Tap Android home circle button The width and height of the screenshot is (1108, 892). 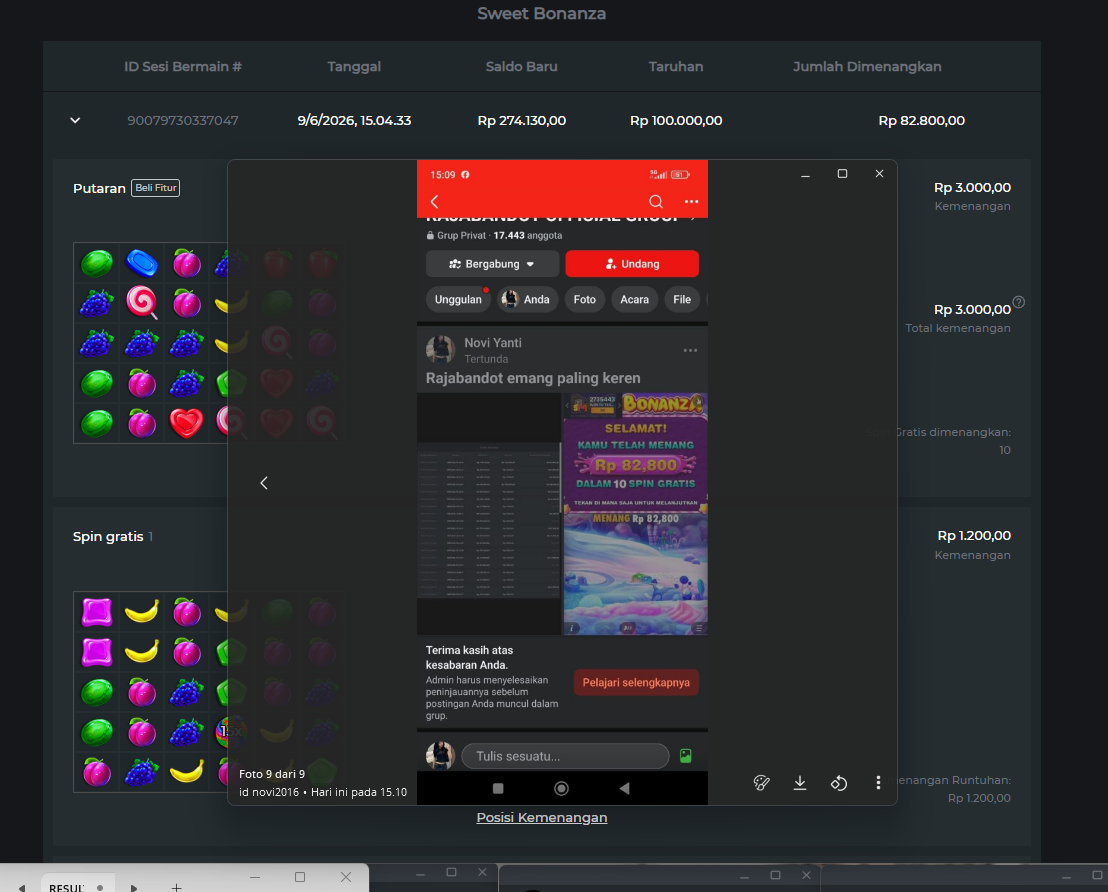point(561,788)
